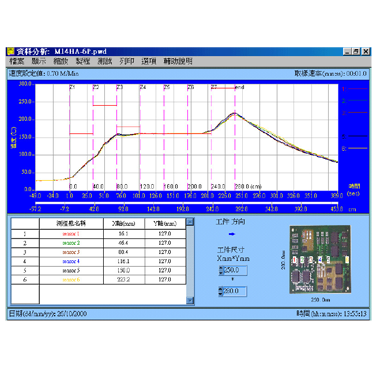Image resolution: width=372 pixels, height=372 pixels.
Task: Click the Y value 127.0 of sensor 4
Action: click(165, 261)
